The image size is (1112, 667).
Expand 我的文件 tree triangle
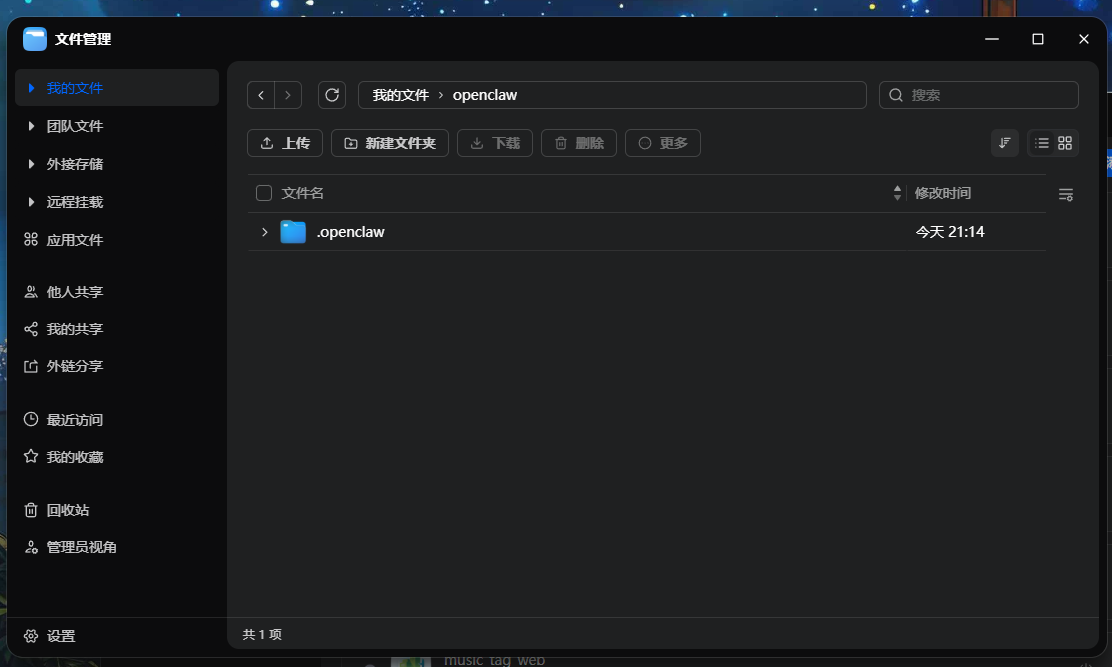pyautogui.click(x=31, y=88)
